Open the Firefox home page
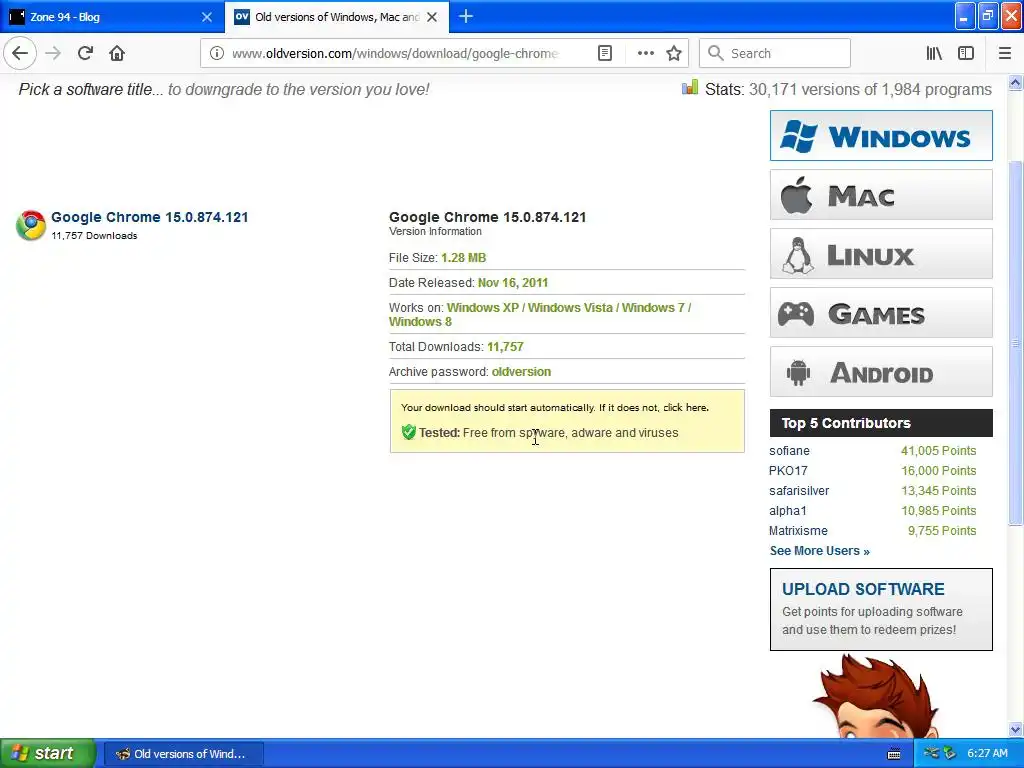This screenshot has width=1024, height=768. [117, 53]
